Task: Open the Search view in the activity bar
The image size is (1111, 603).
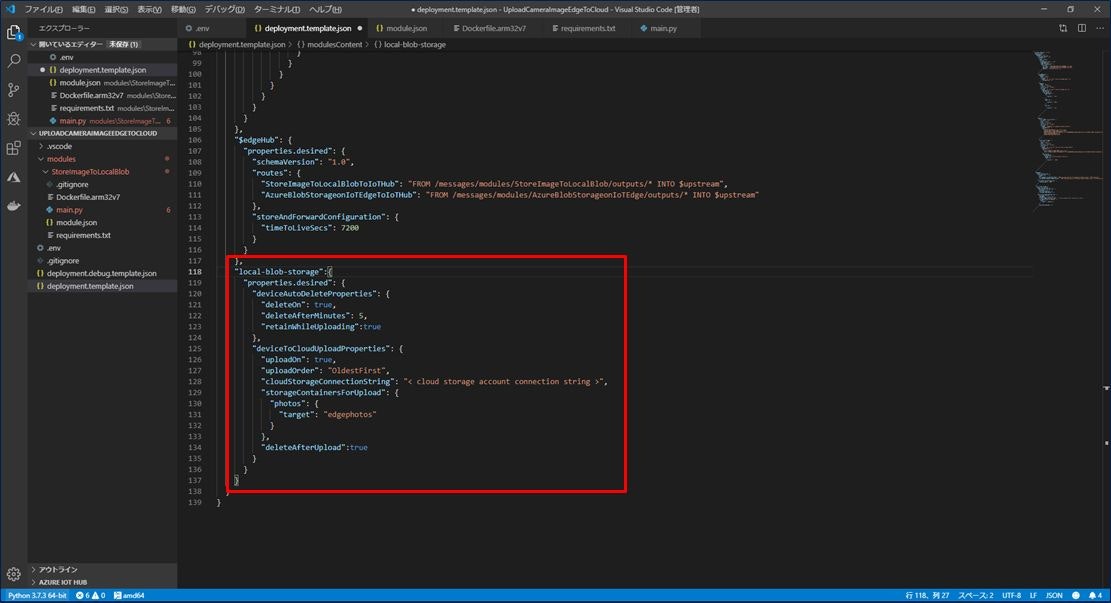Action: 13,60
